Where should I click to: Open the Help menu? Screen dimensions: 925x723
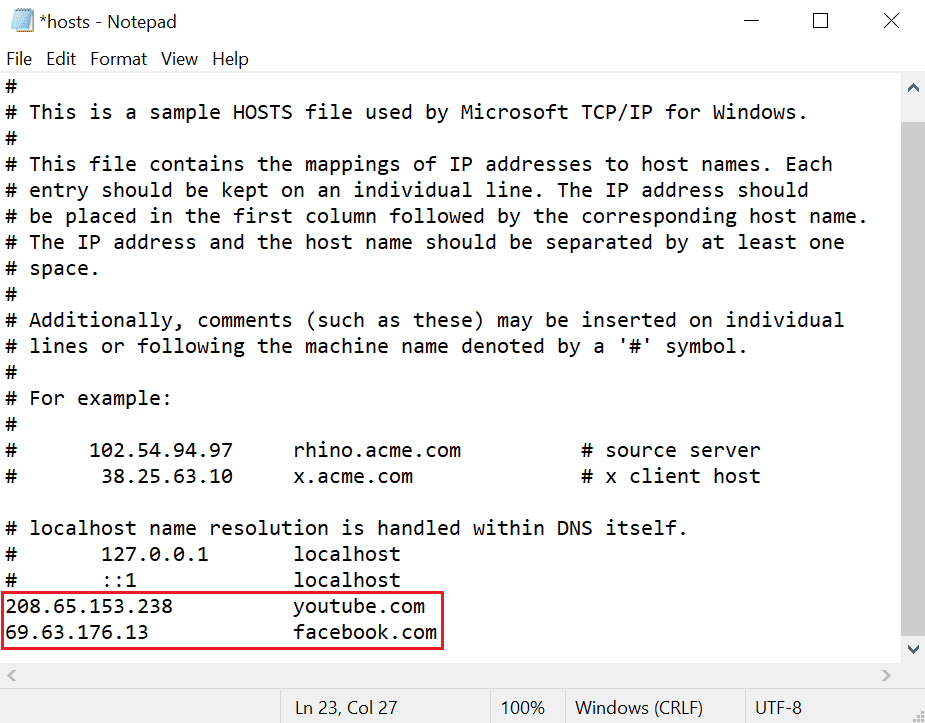(230, 59)
